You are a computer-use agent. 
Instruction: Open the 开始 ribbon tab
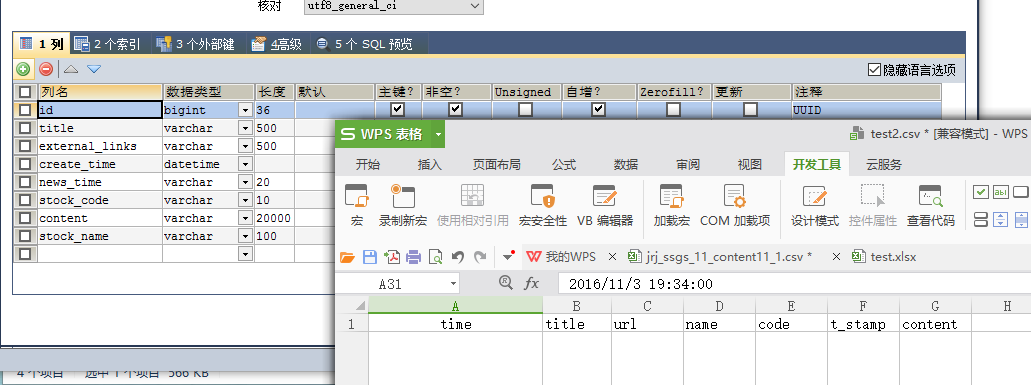pos(368,164)
